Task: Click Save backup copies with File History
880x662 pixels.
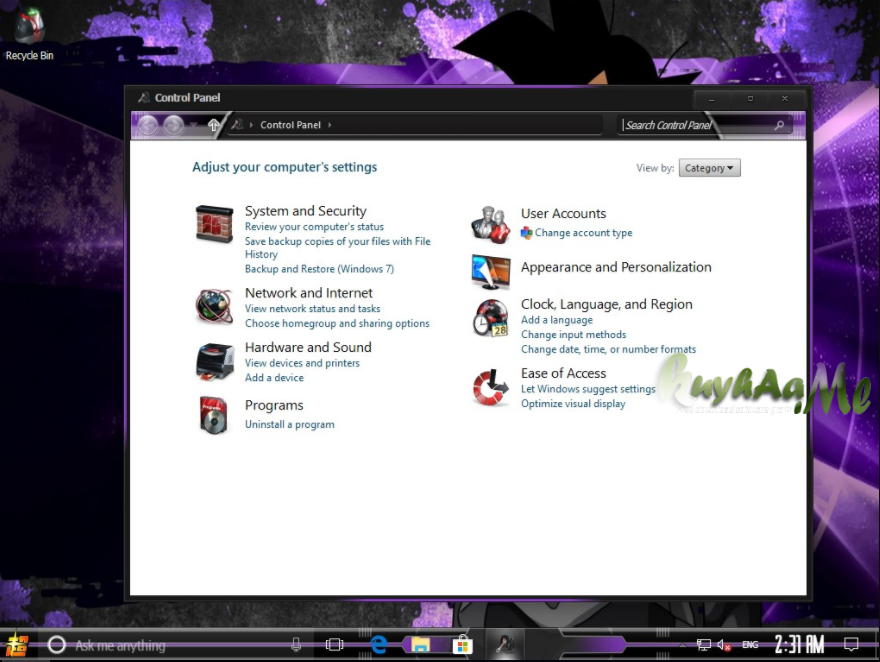Action: [x=337, y=247]
